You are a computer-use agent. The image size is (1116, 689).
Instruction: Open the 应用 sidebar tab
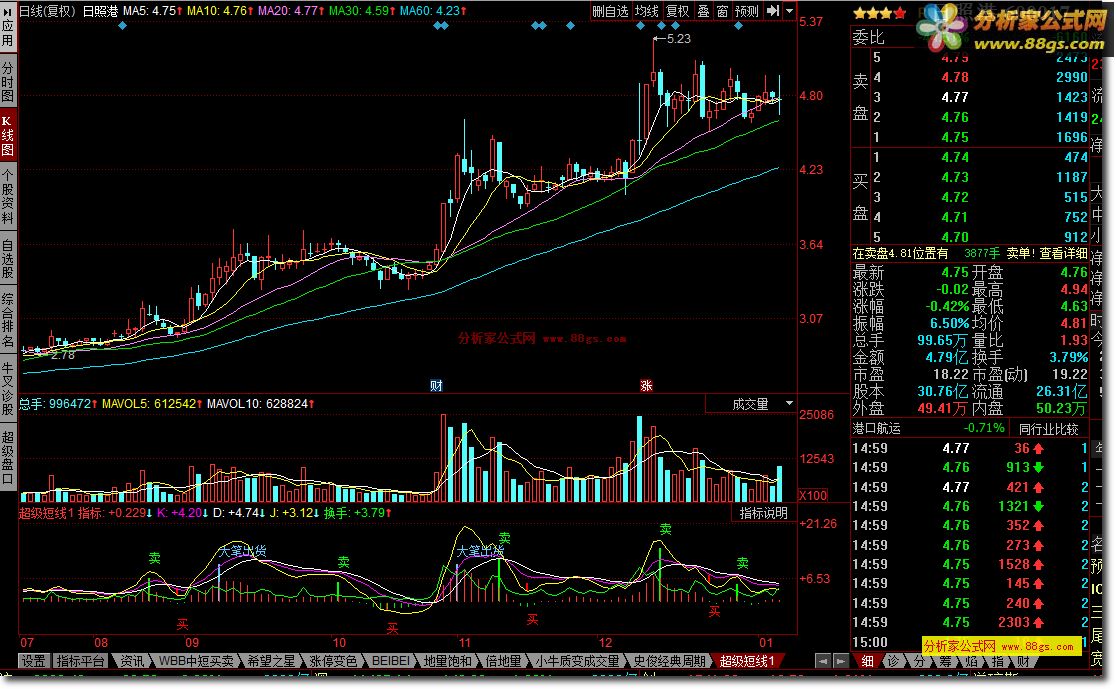click(8, 26)
